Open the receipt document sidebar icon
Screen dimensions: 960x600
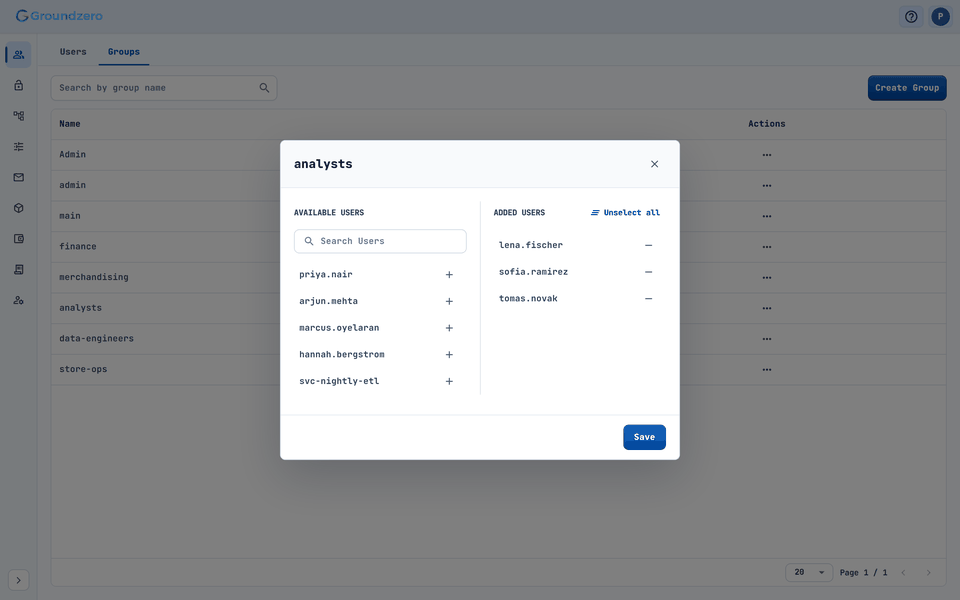pos(18,269)
